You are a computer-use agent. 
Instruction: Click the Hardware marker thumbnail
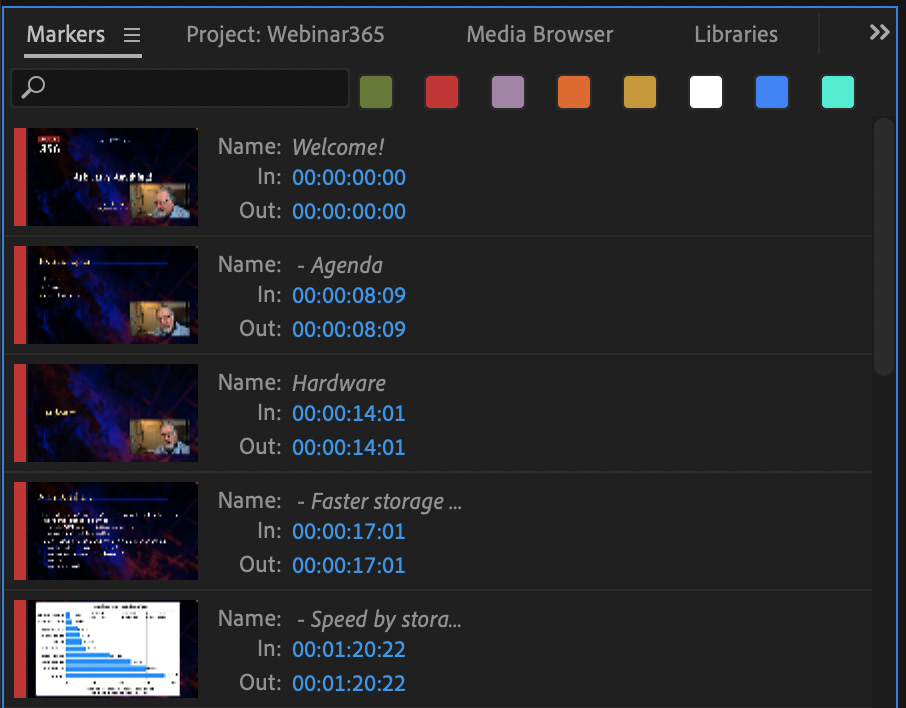(112, 413)
